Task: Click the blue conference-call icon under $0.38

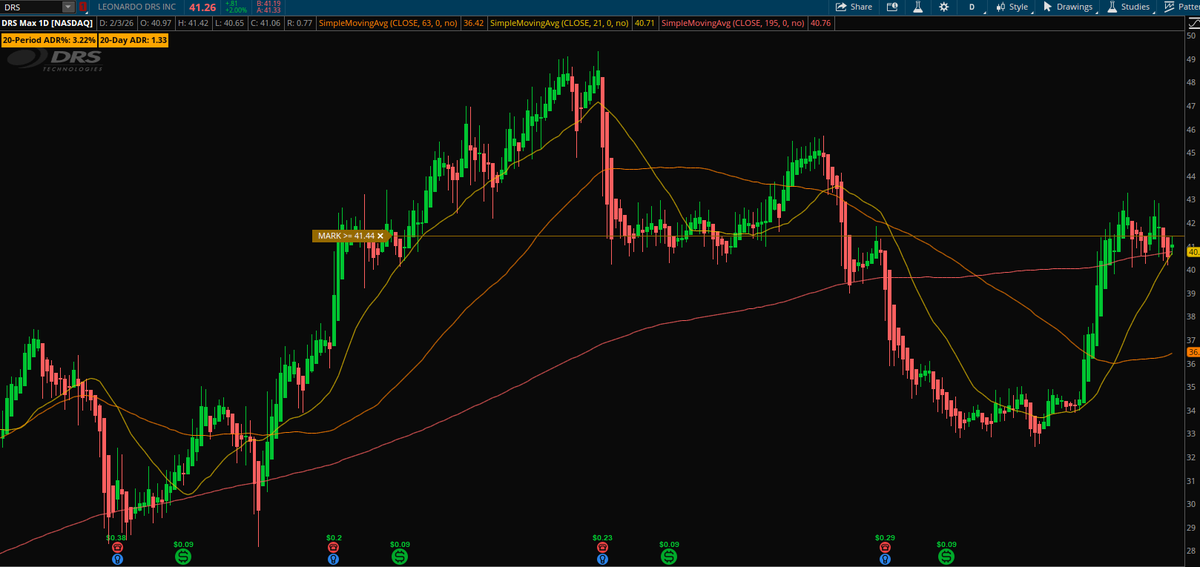Action: (116, 560)
